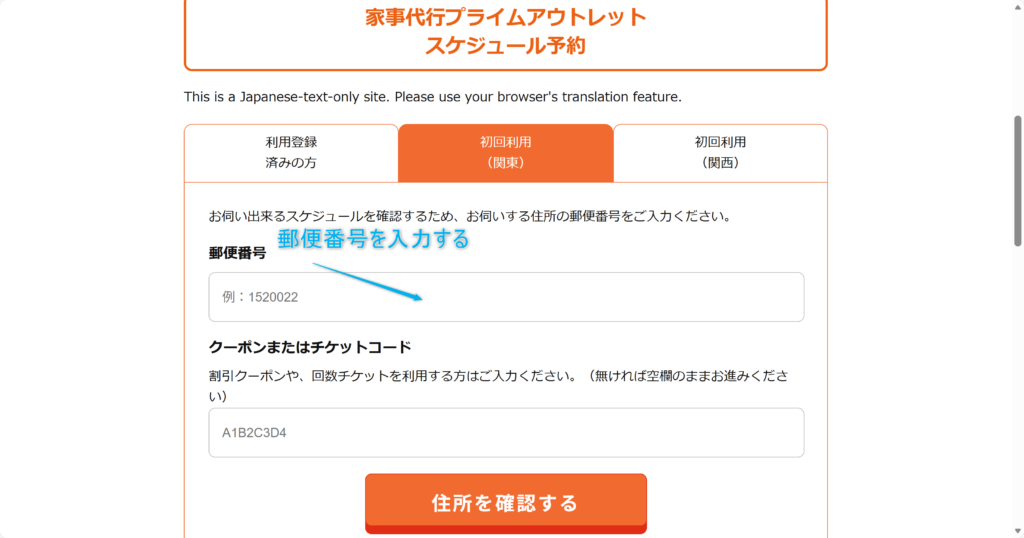Click the blue annotation arrow
This screenshot has height=538, width=1024.
pos(368,280)
